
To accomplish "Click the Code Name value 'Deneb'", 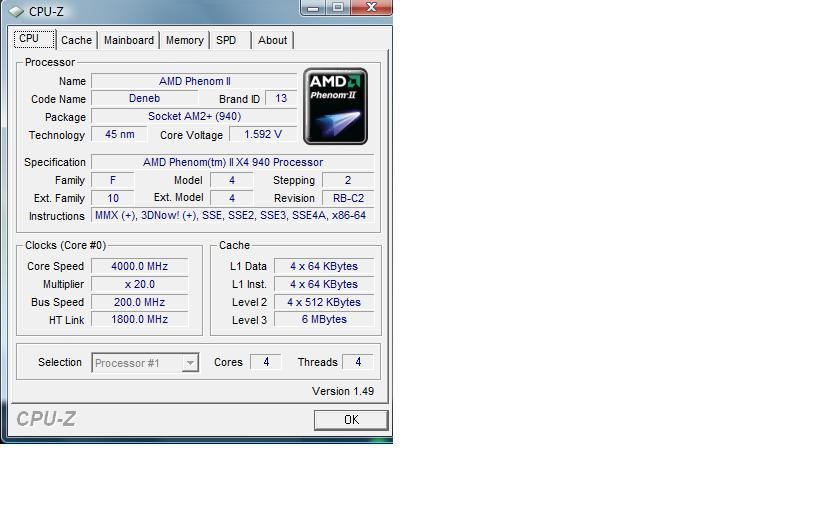I will (144, 99).
